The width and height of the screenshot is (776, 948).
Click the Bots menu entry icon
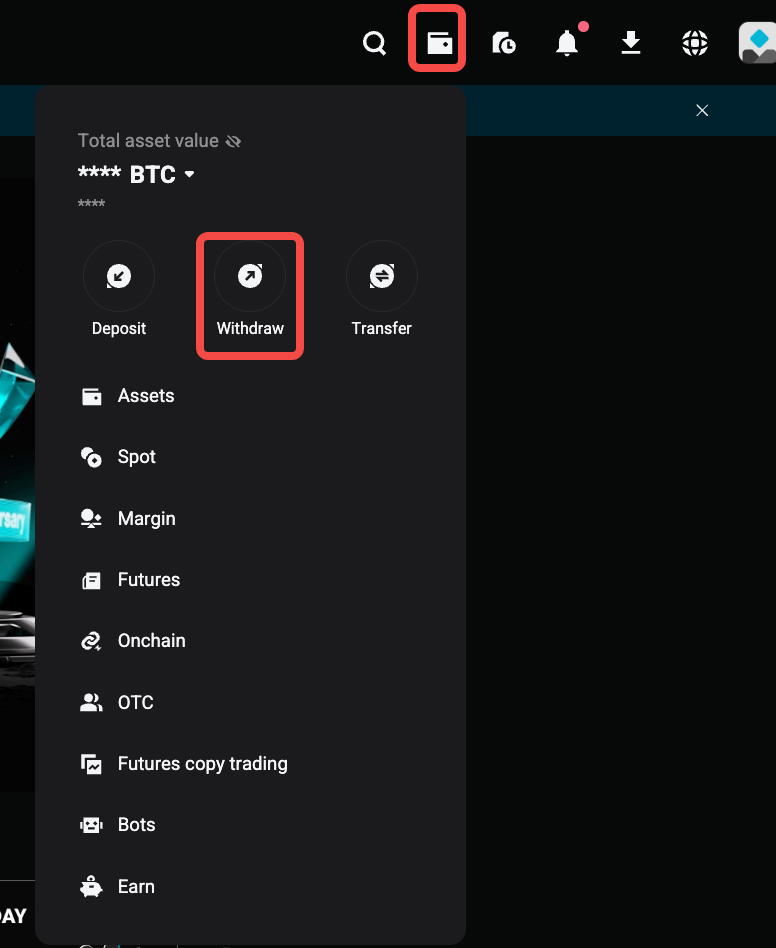(91, 824)
